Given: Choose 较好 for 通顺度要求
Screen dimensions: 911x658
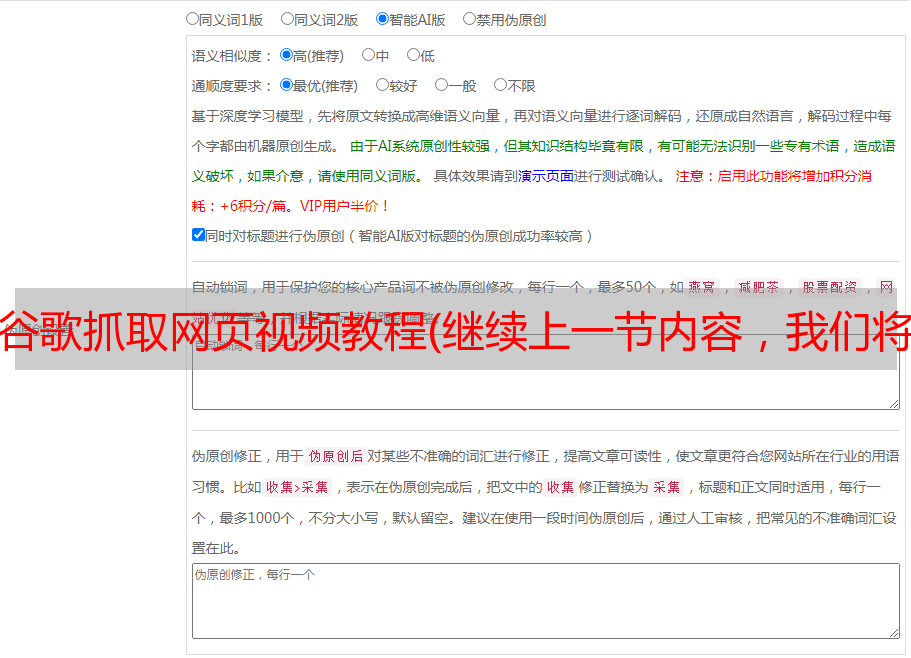Looking at the screenshot, I should pyautogui.click(x=382, y=85).
